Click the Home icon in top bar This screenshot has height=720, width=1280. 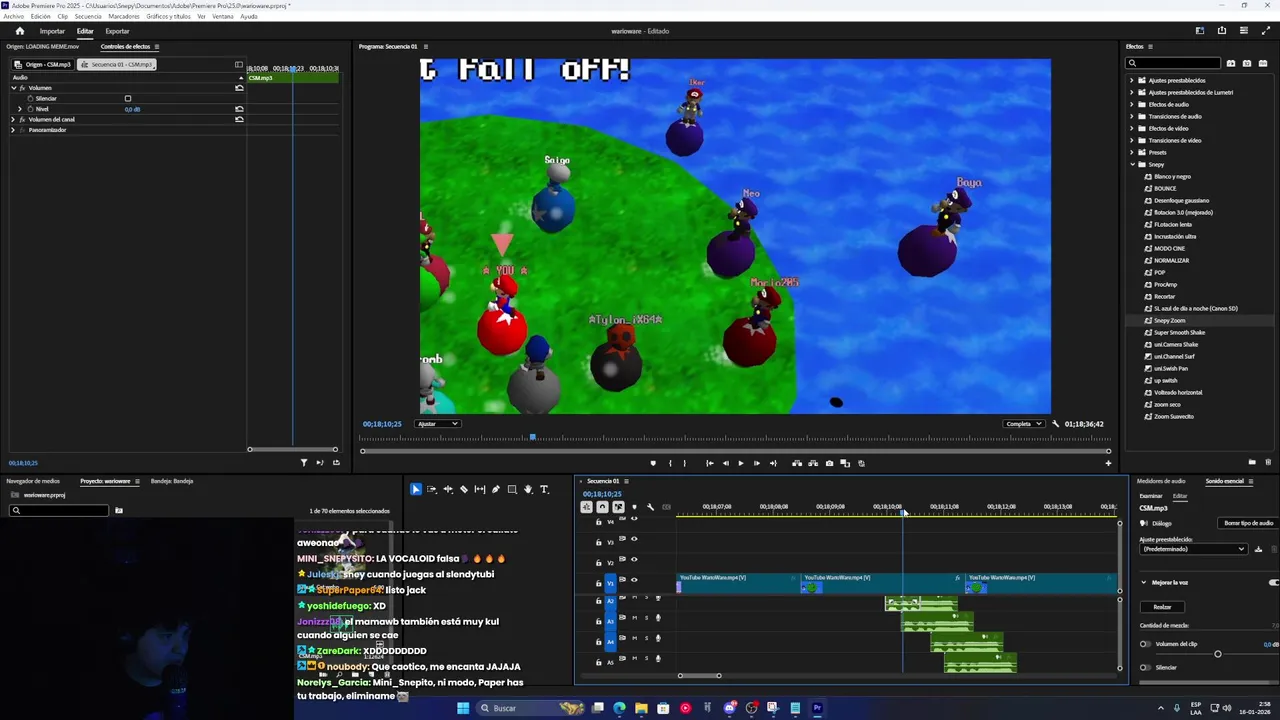[19, 31]
